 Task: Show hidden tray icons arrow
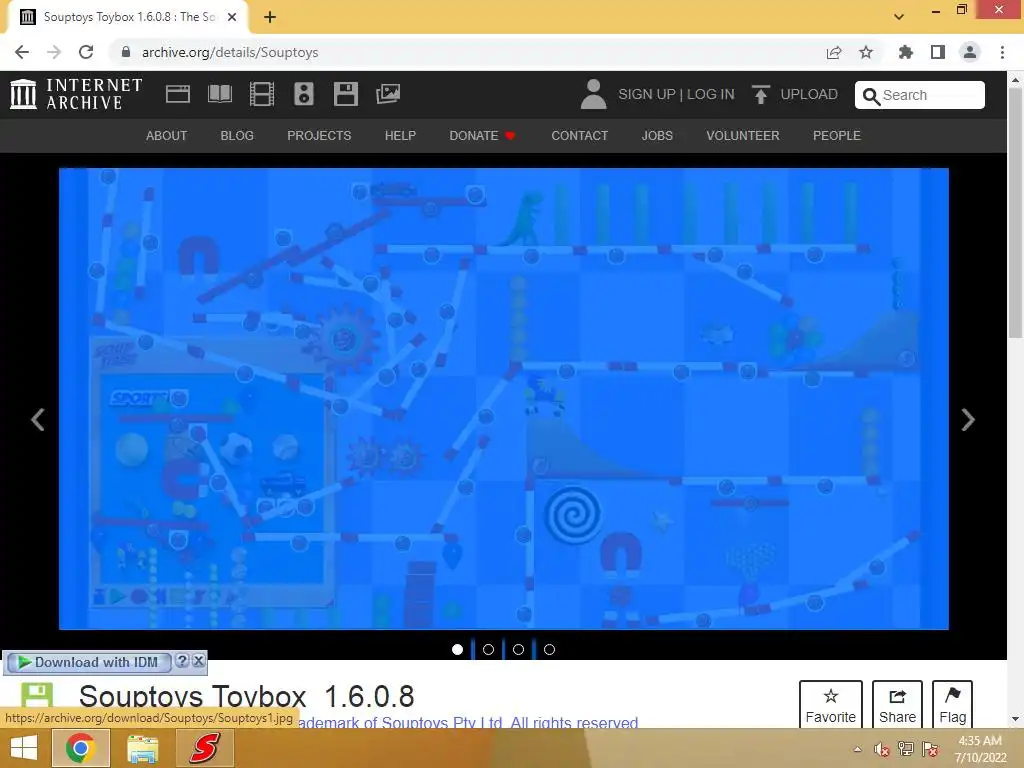(x=857, y=749)
